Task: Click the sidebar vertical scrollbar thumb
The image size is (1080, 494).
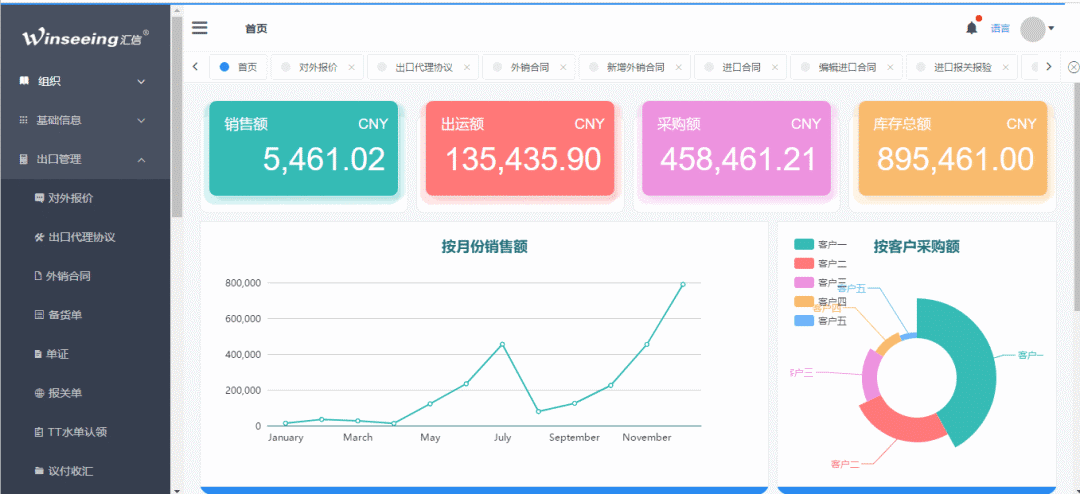Action: click(x=176, y=117)
